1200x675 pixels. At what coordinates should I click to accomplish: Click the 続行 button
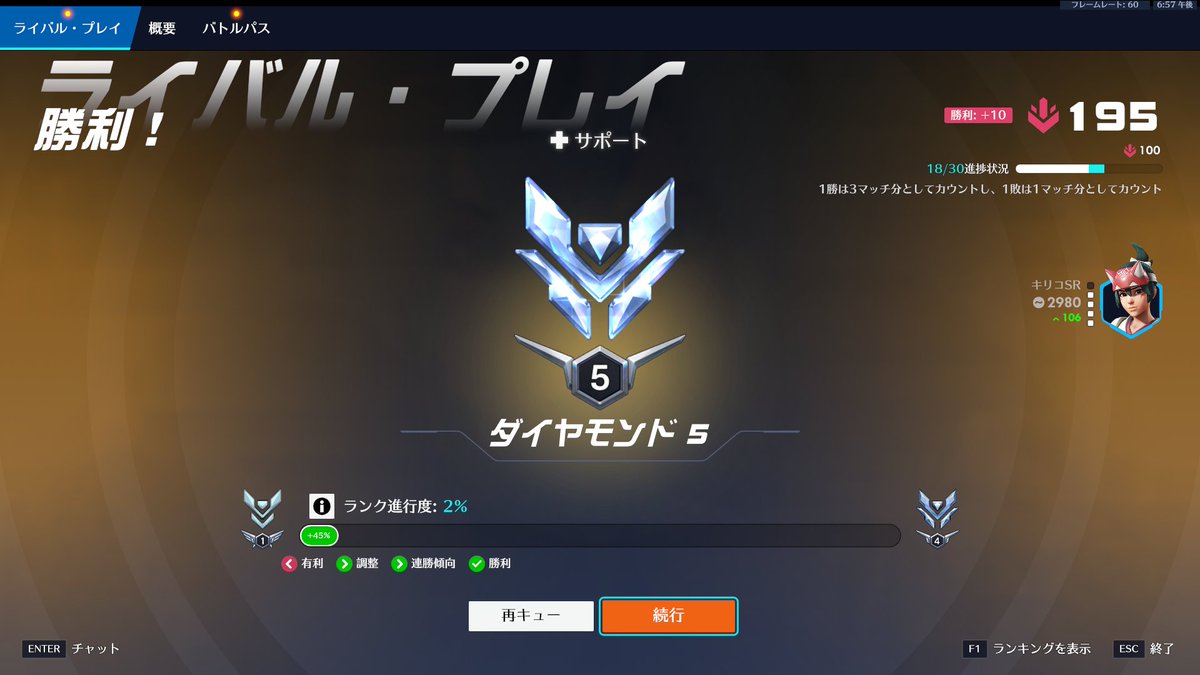point(668,616)
